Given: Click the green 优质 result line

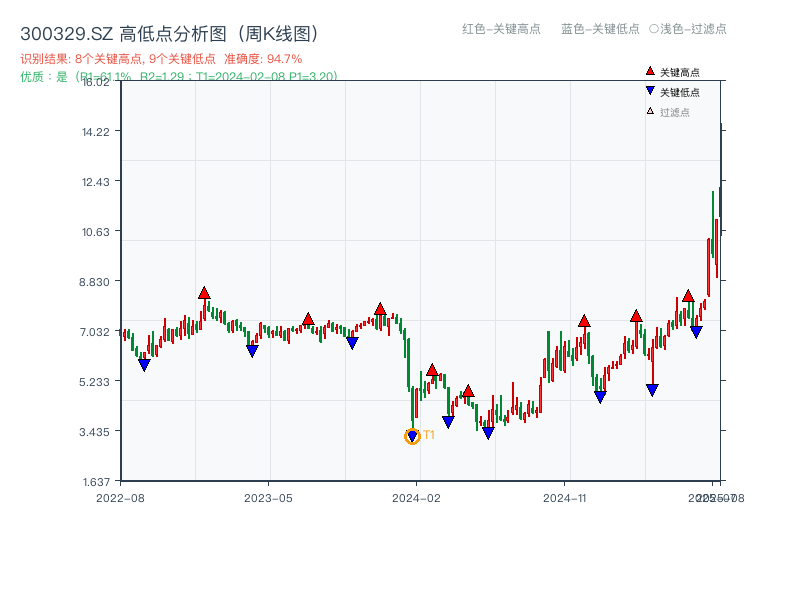Looking at the screenshot, I should pyautogui.click(x=178, y=76).
